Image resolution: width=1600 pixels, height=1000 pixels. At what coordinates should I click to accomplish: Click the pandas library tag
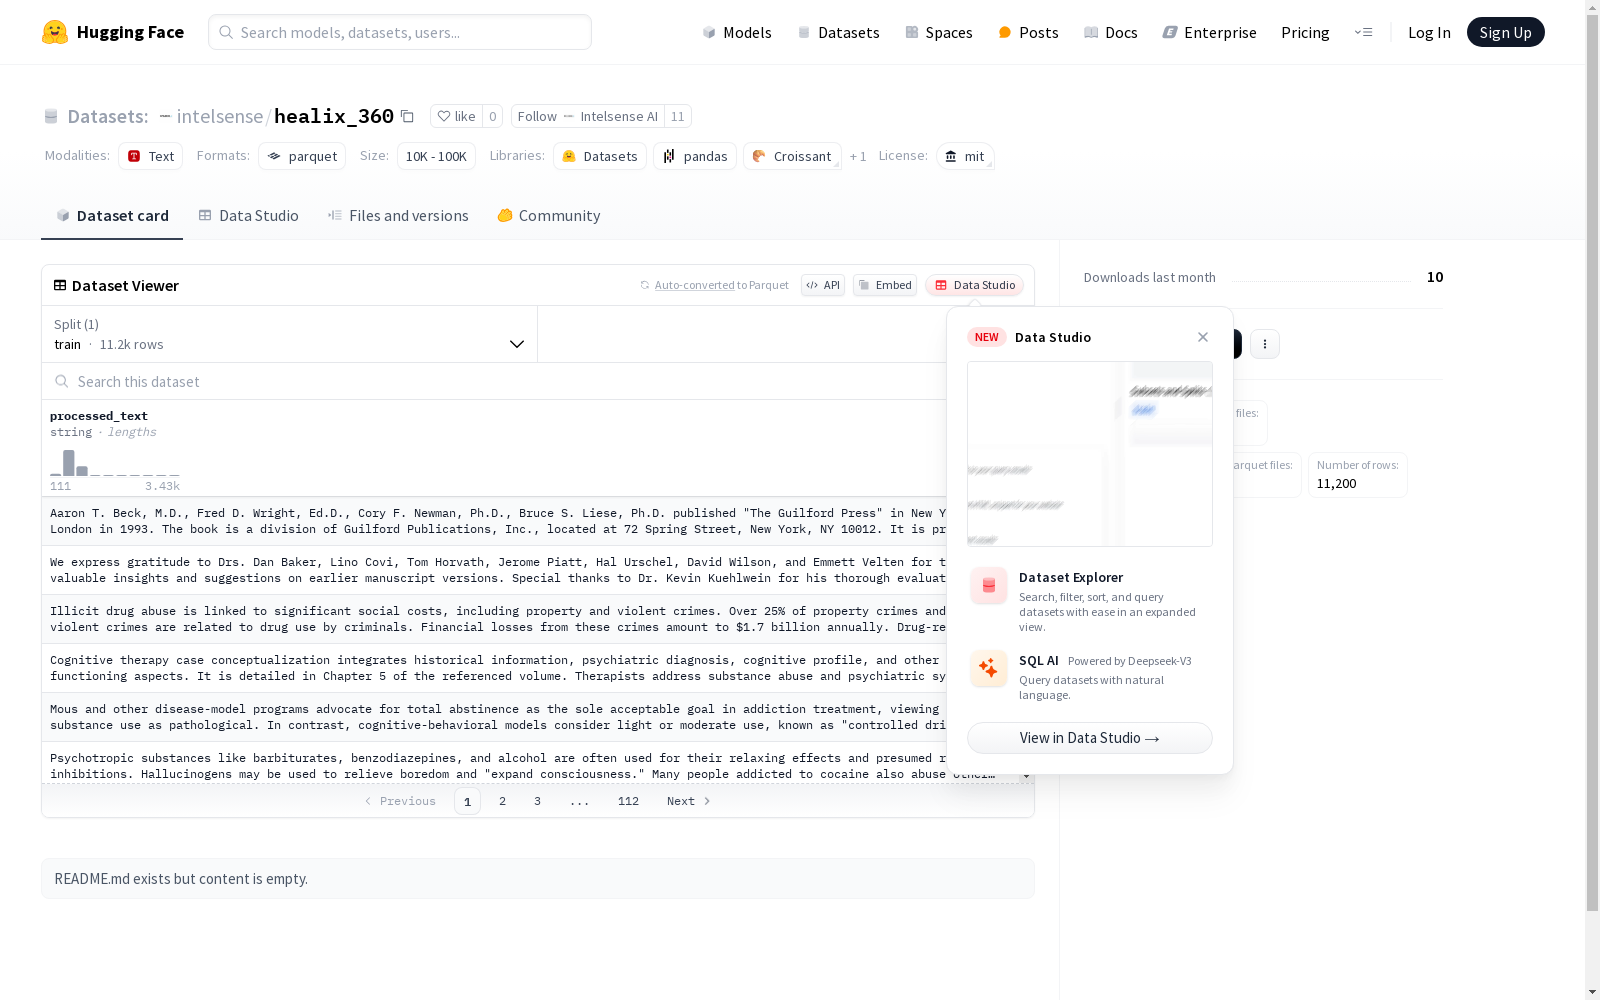pyautogui.click(x=695, y=156)
